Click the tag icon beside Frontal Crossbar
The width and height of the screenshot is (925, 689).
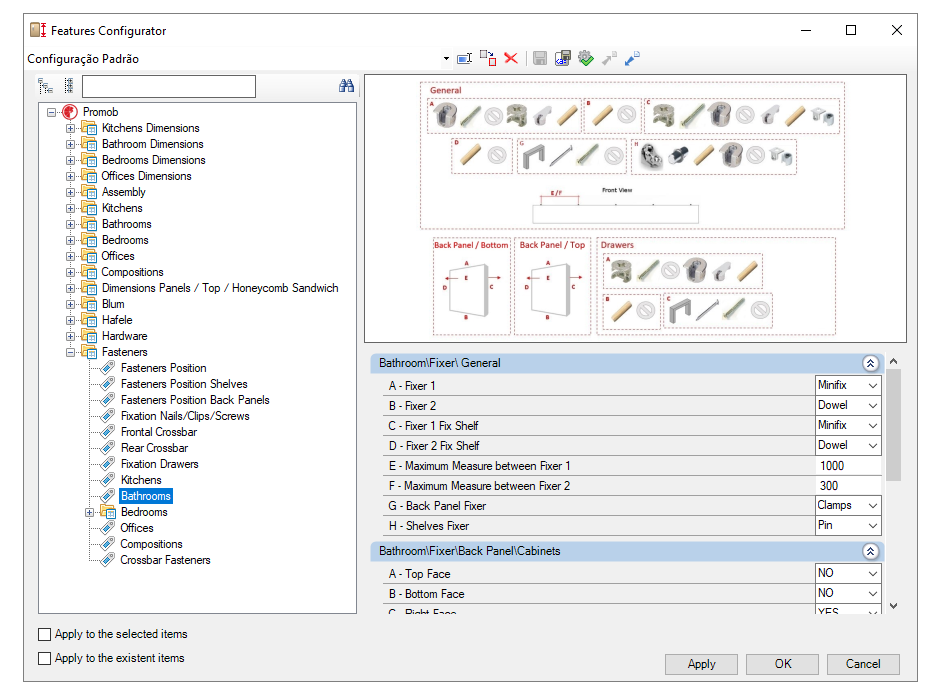[108, 432]
